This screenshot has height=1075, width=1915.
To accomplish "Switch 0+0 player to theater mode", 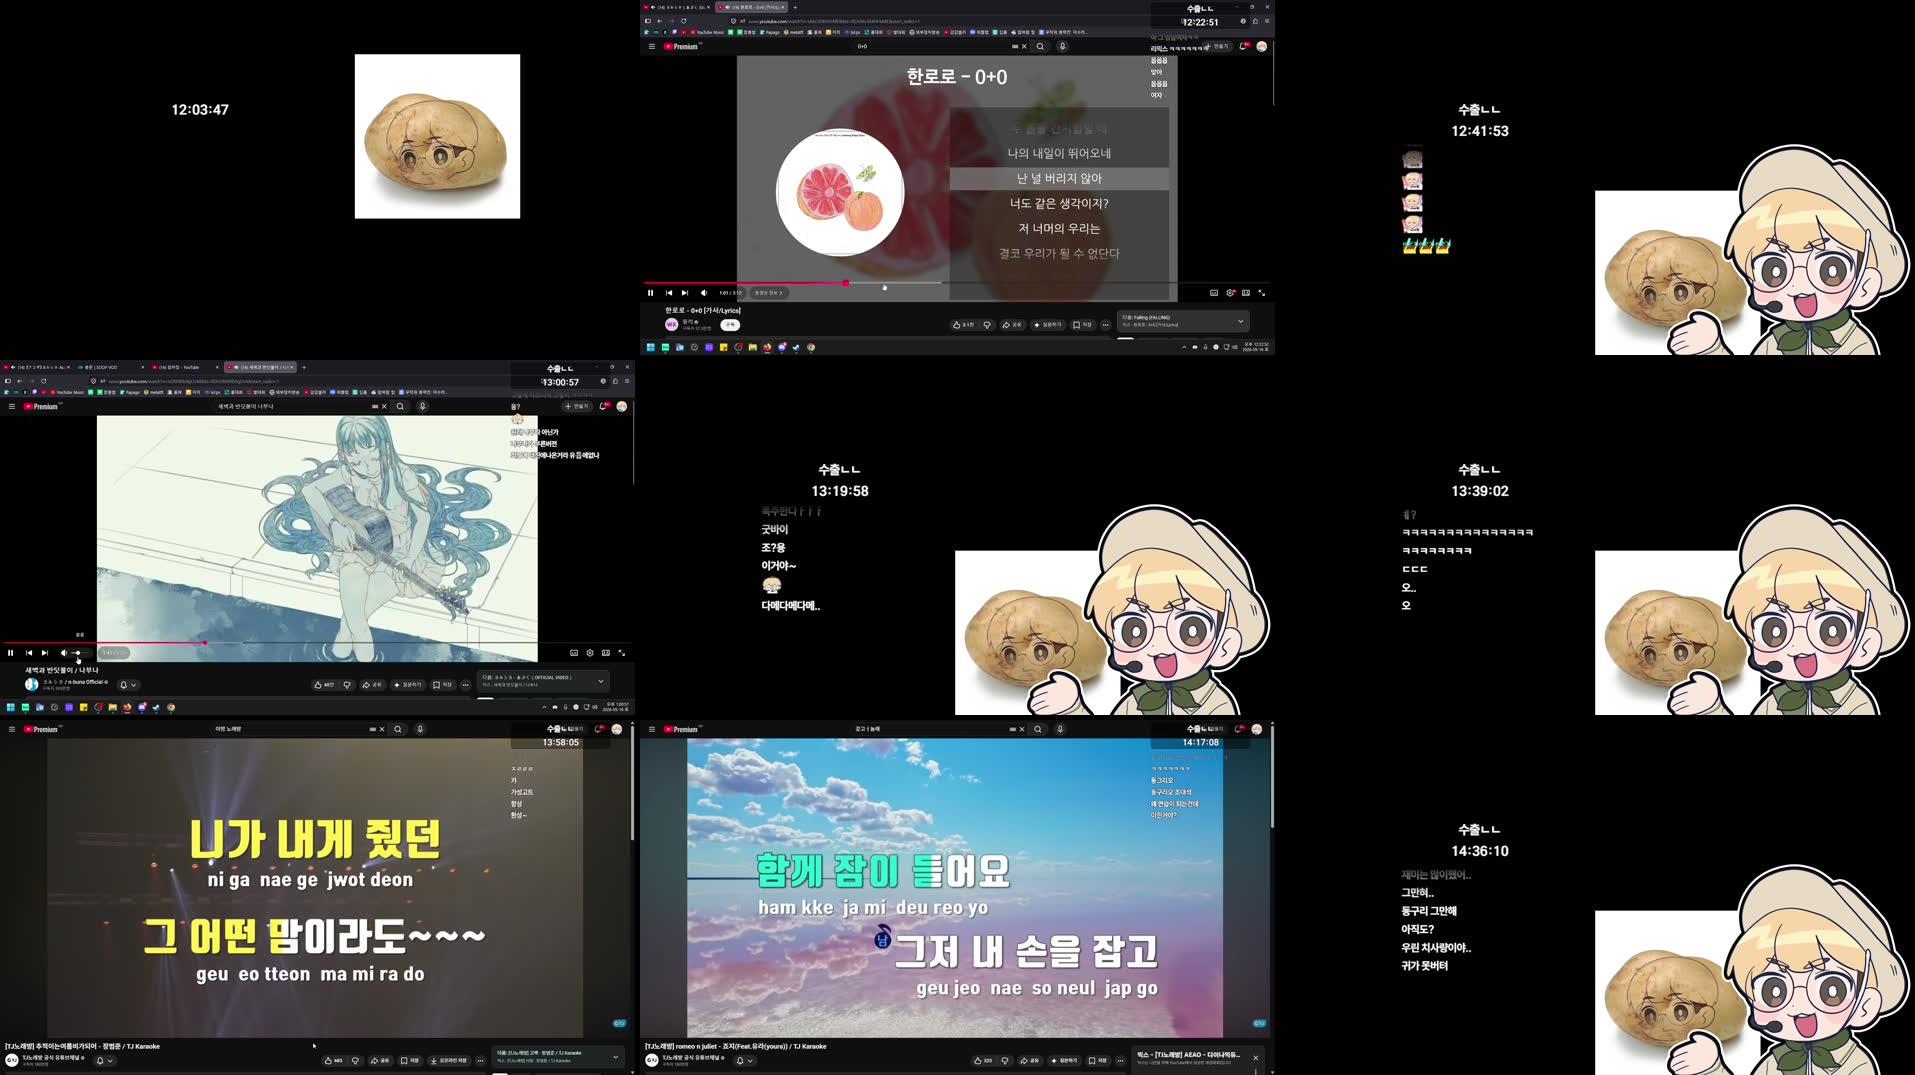I will point(1246,293).
